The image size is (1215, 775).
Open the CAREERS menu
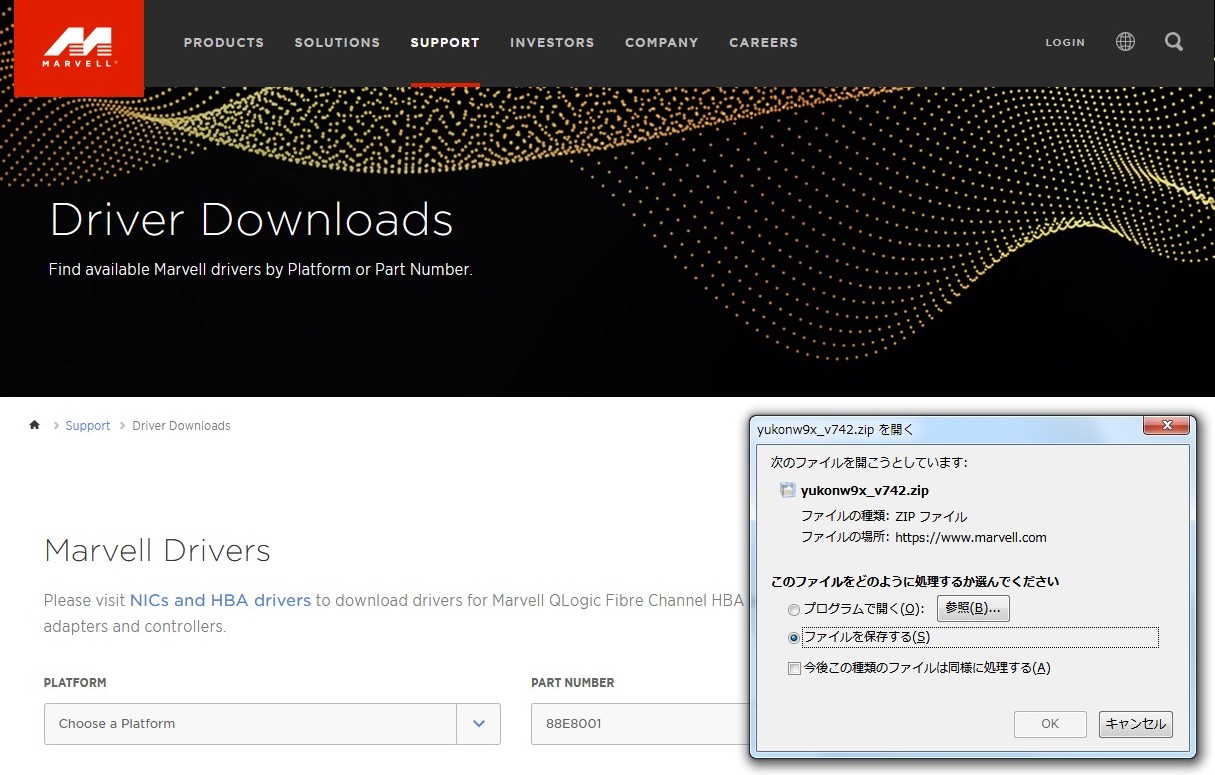(x=764, y=42)
